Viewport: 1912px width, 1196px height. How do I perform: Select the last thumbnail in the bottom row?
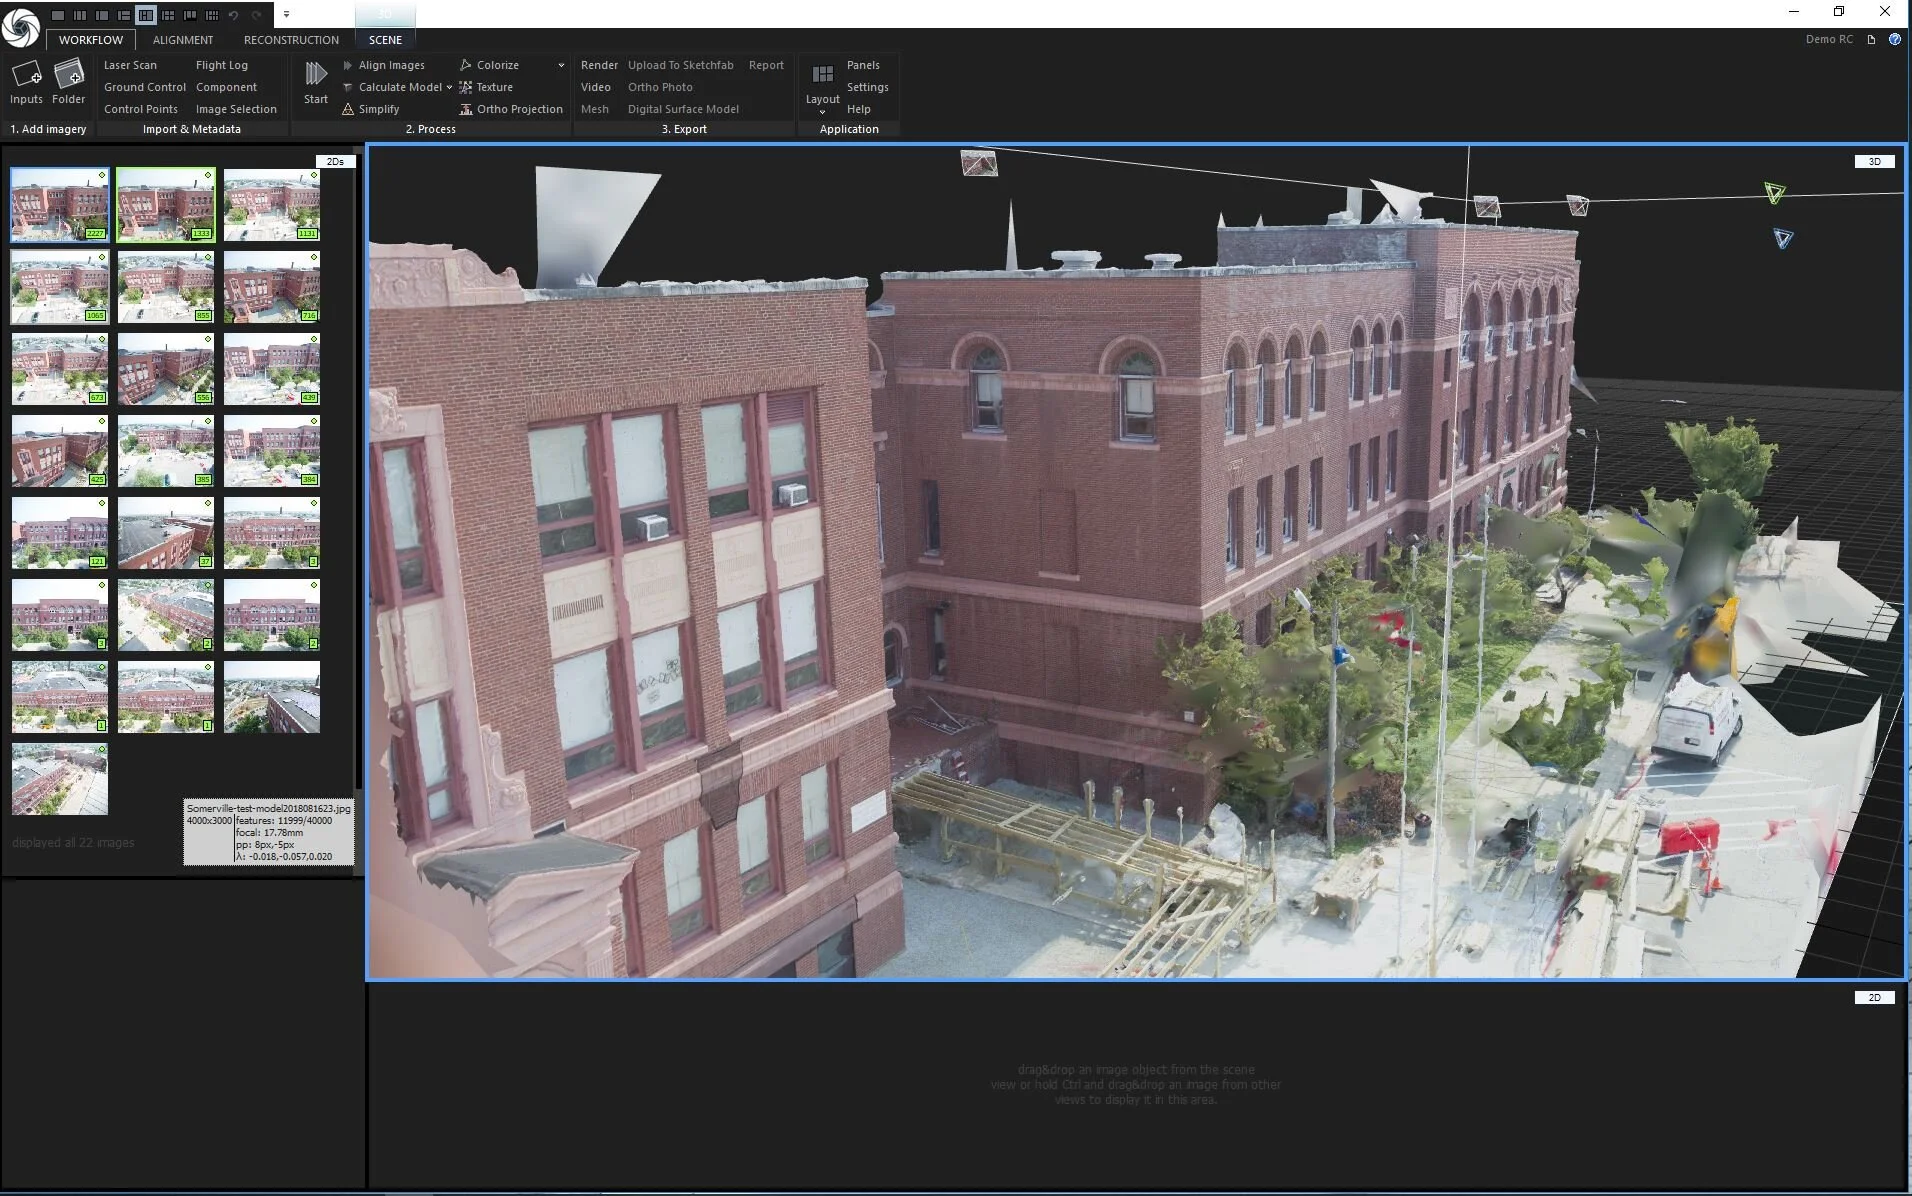tap(60, 778)
